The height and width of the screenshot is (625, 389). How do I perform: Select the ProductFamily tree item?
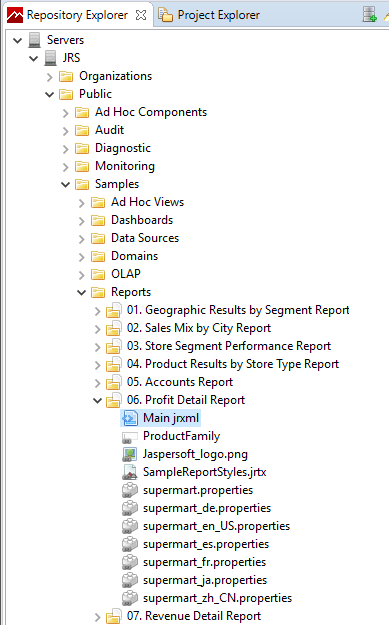[181, 436]
